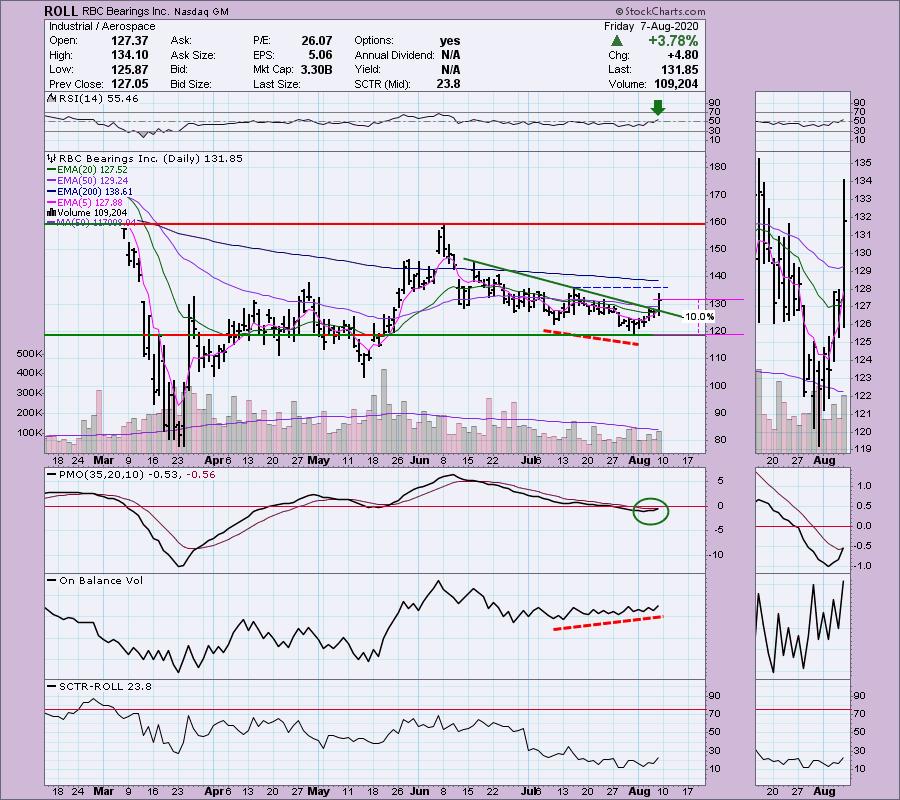Select the EMA(200) 138.61 legend entry
The image size is (900, 800).
(89, 193)
